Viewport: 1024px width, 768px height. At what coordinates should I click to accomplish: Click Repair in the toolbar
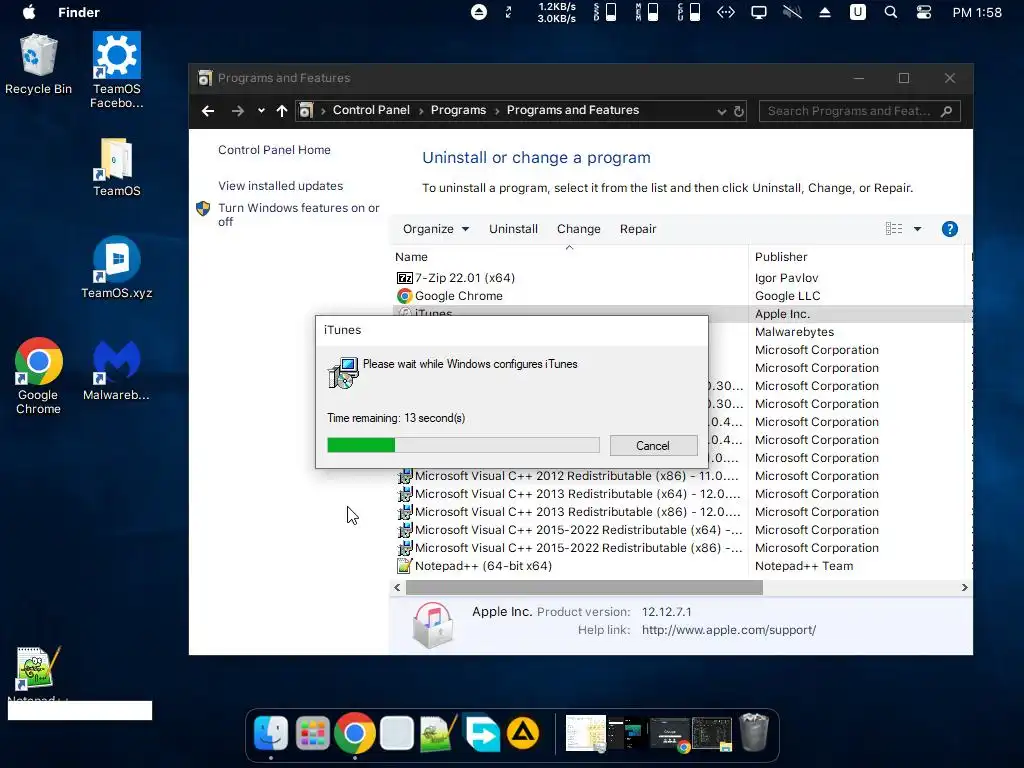tap(638, 229)
